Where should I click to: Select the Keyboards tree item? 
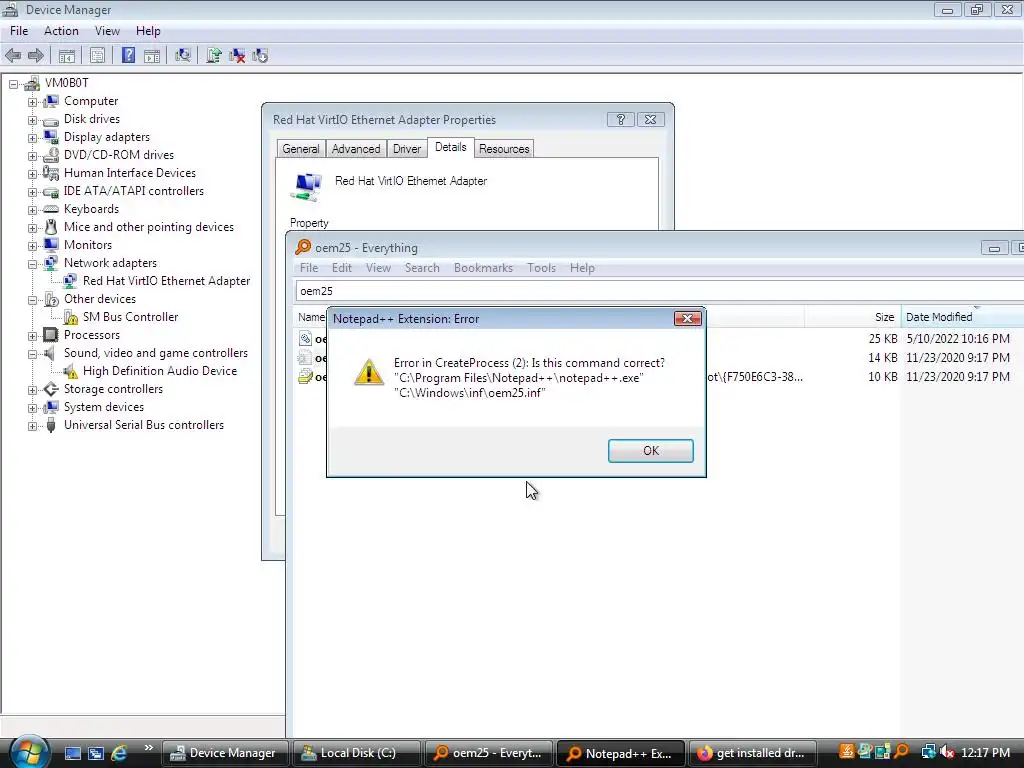point(91,209)
